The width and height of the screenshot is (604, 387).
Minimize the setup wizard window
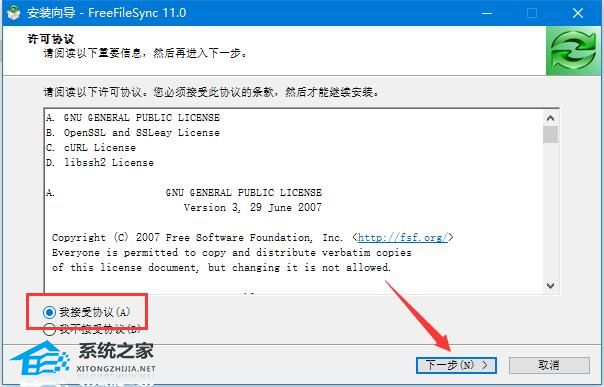tap(487, 13)
